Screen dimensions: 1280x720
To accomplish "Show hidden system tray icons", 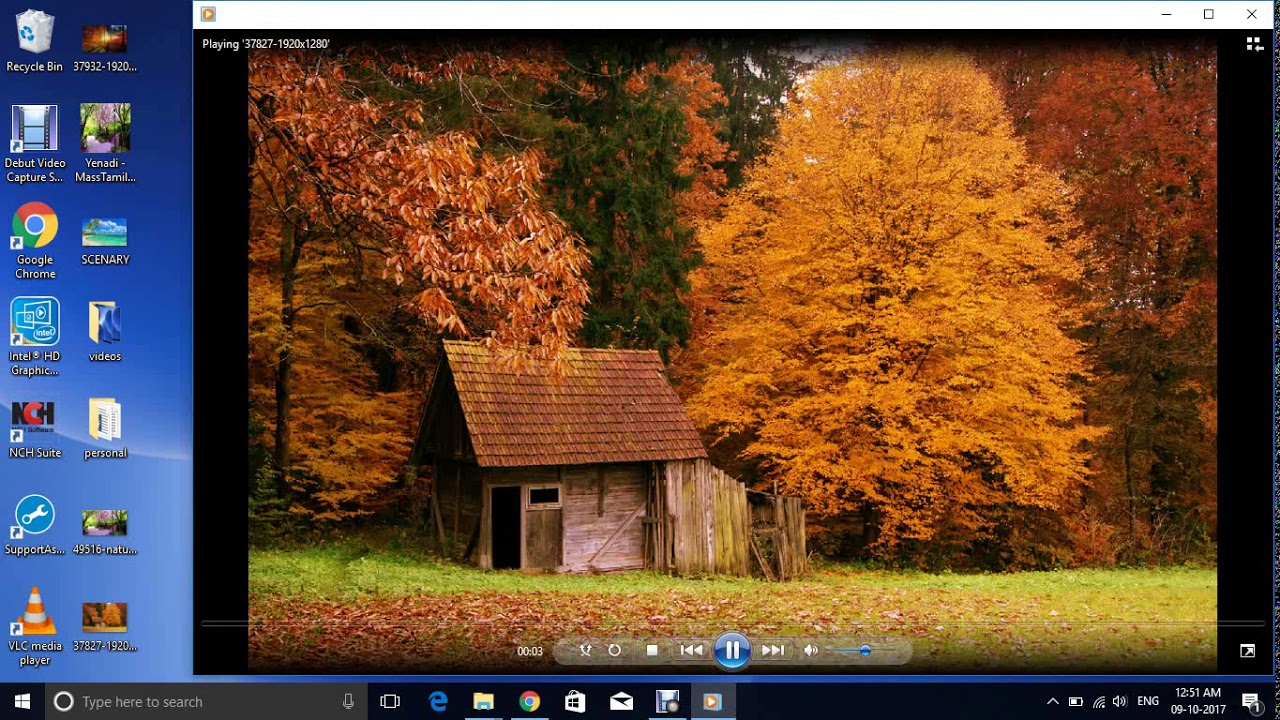I will pyautogui.click(x=1052, y=702).
